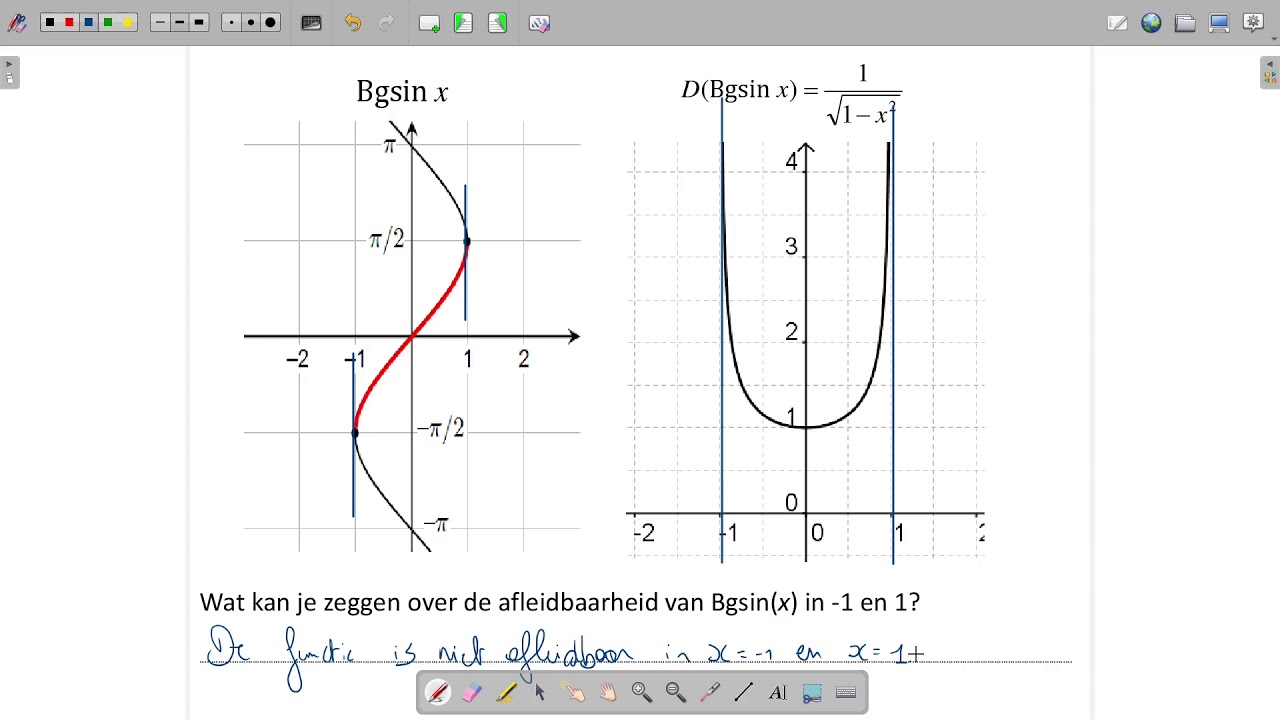The height and width of the screenshot is (720, 1280).
Task: Select the text tool
Action: click(x=778, y=692)
